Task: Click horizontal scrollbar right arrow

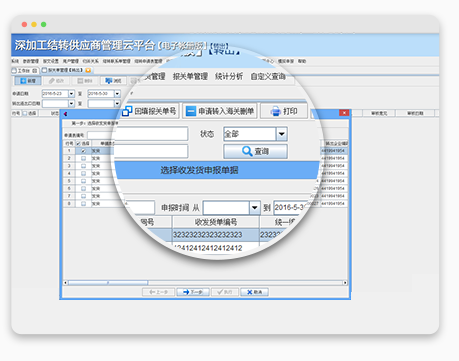Action: coord(345,283)
